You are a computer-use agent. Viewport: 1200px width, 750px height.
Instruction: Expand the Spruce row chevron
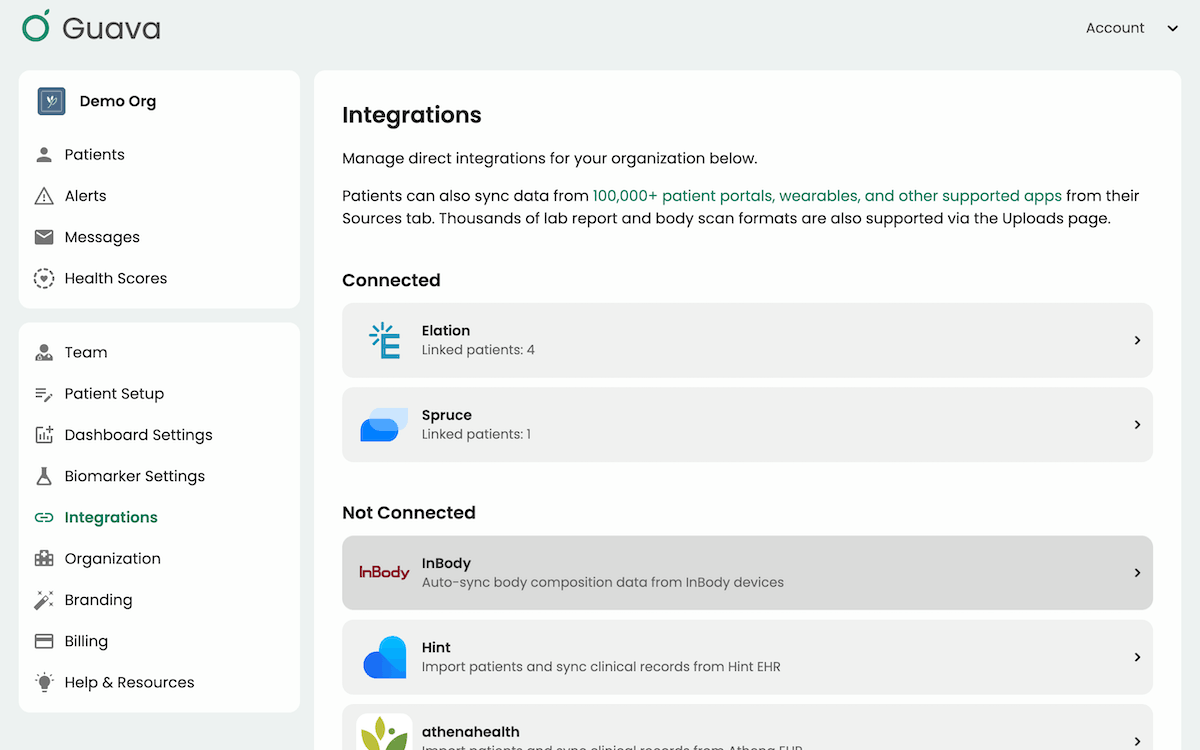pyautogui.click(x=1137, y=425)
